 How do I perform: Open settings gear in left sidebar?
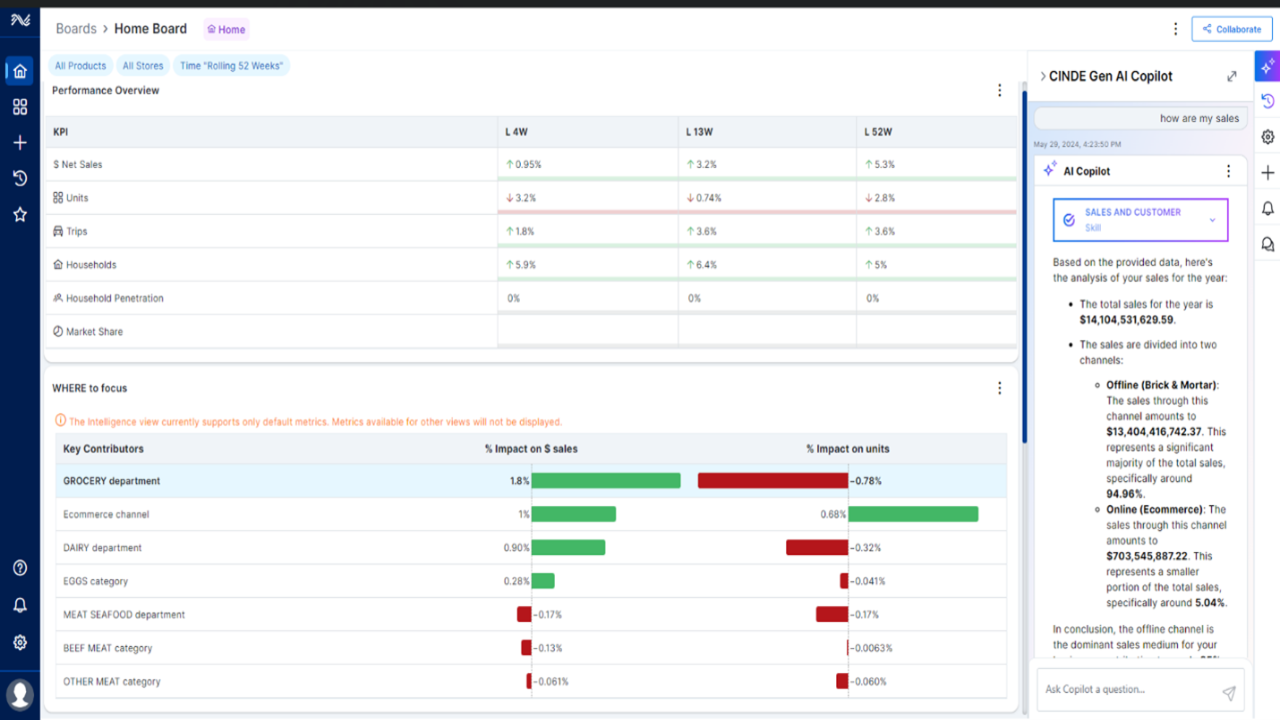click(20, 642)
